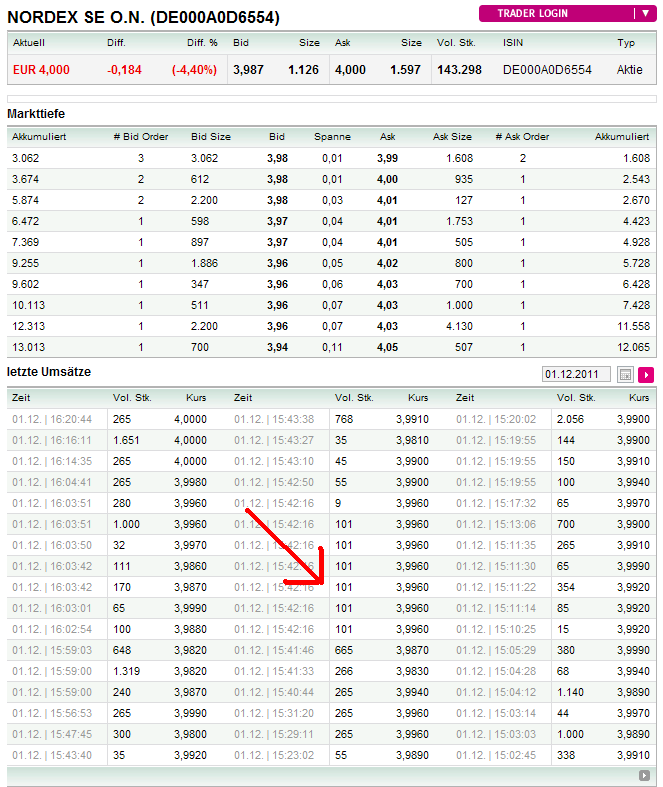Click the NORDEX SE O.N. page title
This screenshot has width=663, height=787.
coord(144,18)
